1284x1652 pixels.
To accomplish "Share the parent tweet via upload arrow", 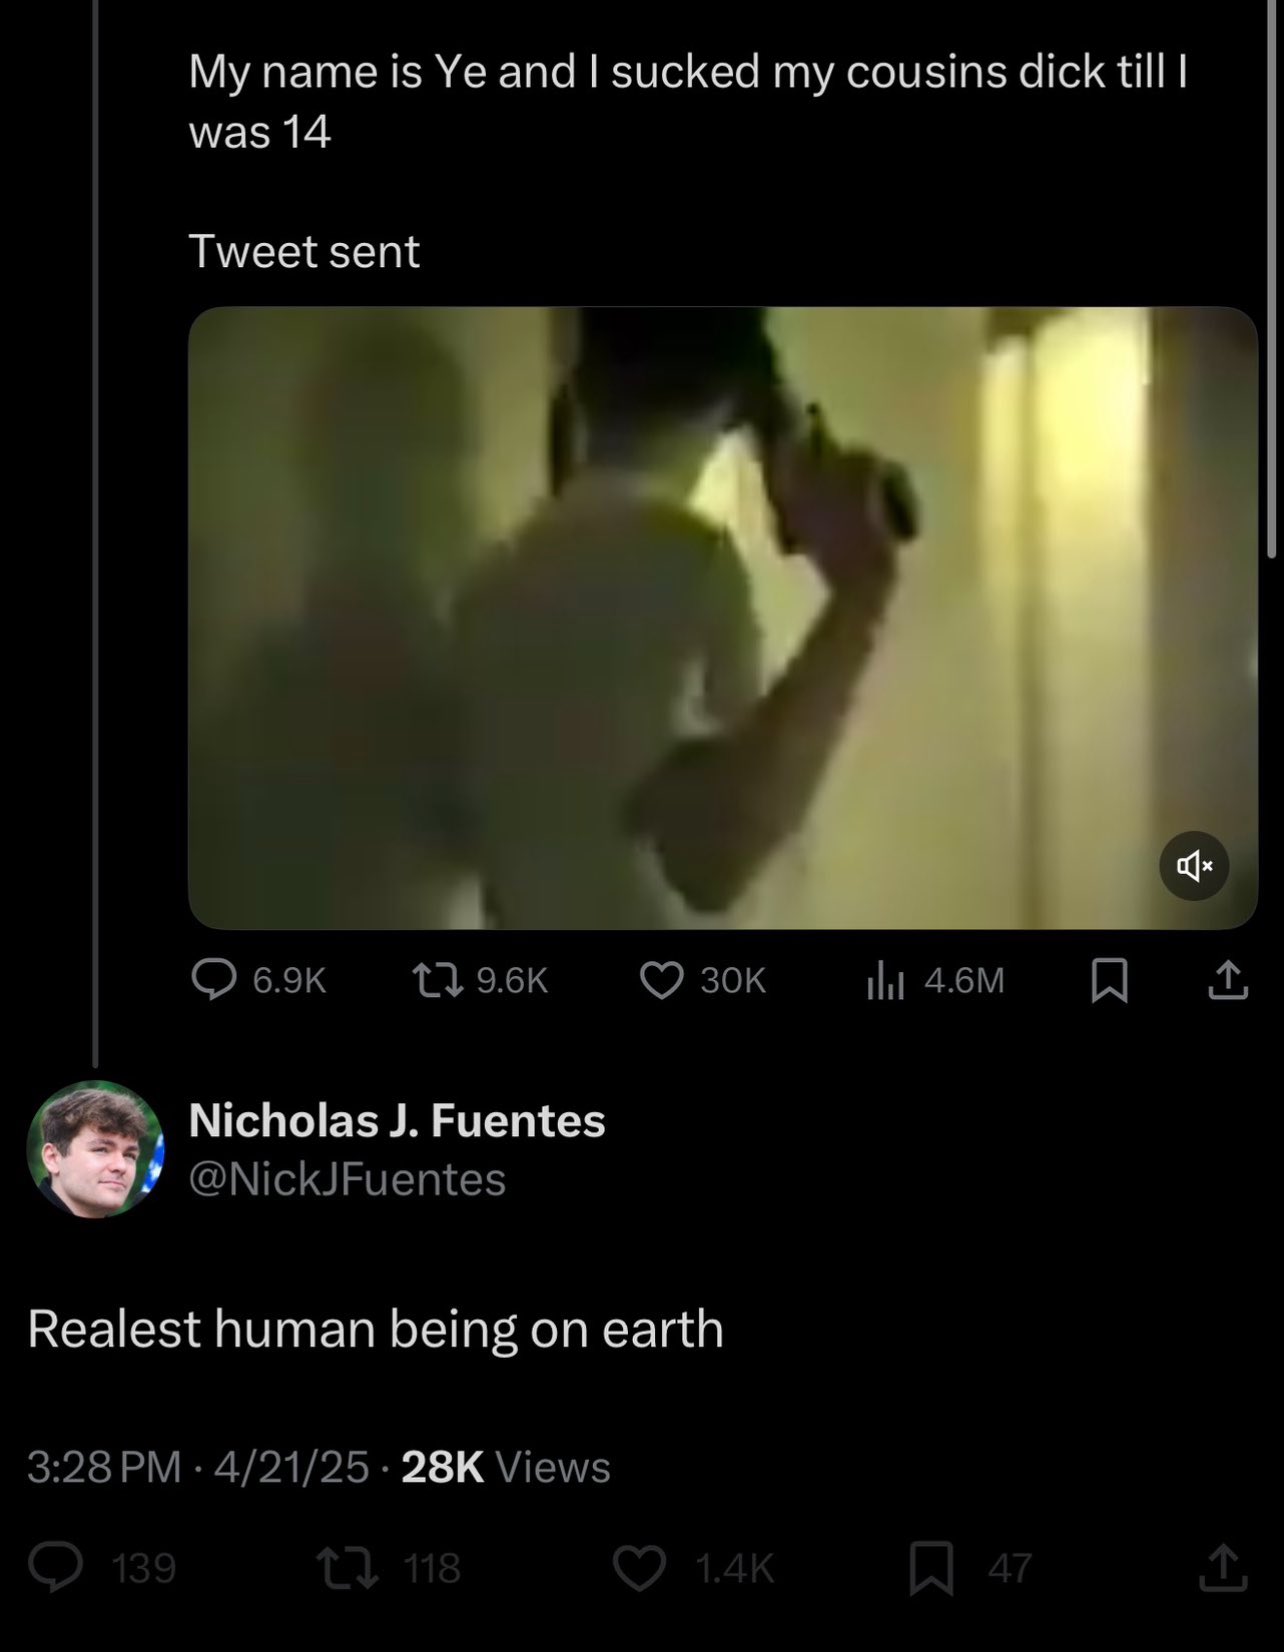I will coord(1228,980).
